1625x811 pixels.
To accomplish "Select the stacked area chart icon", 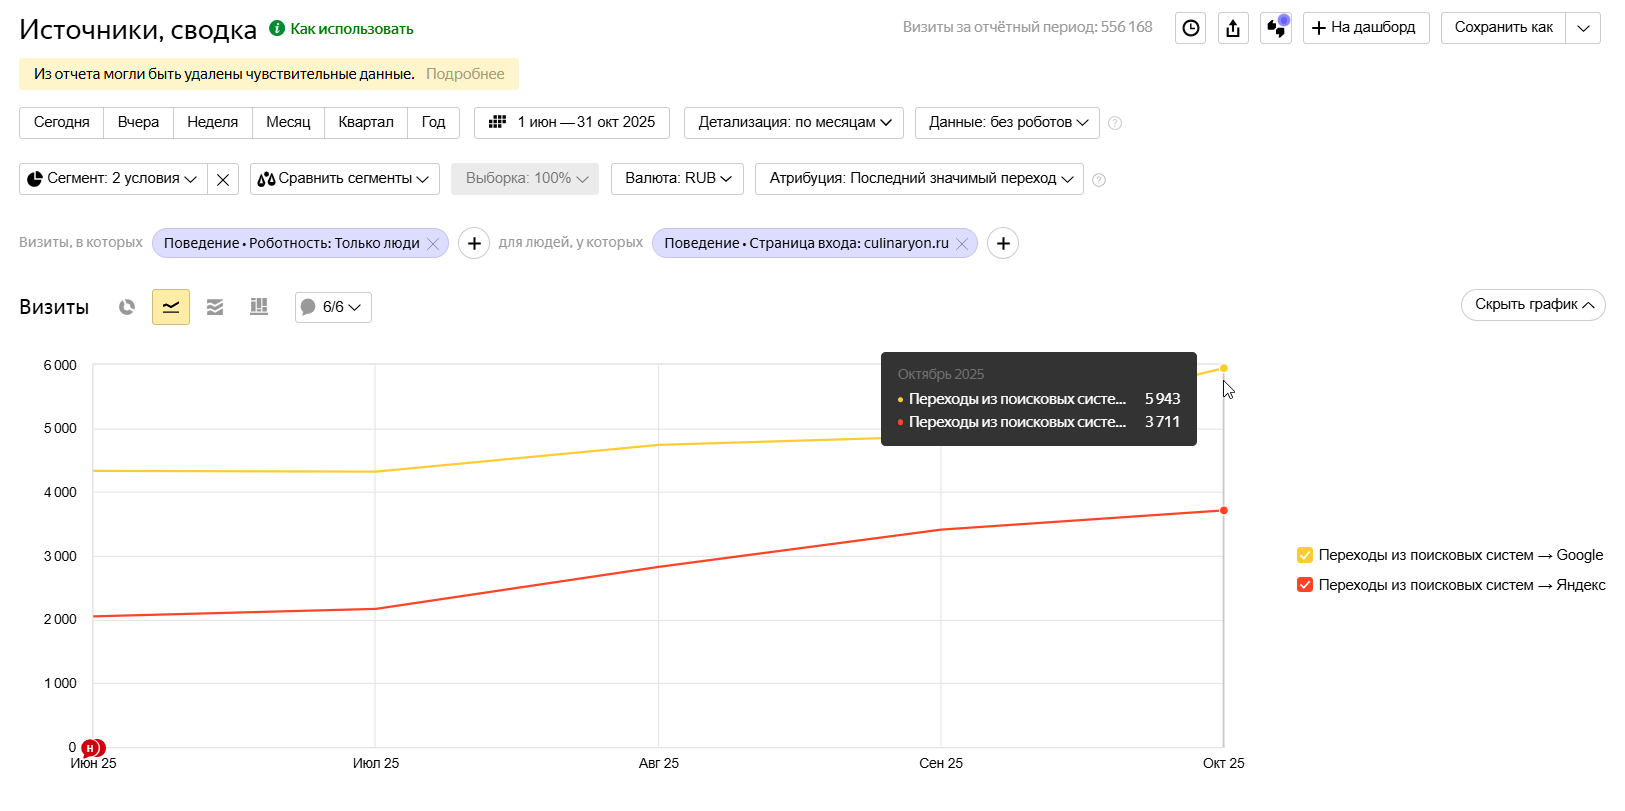I will pyautogui.click(x=215, y=307).
